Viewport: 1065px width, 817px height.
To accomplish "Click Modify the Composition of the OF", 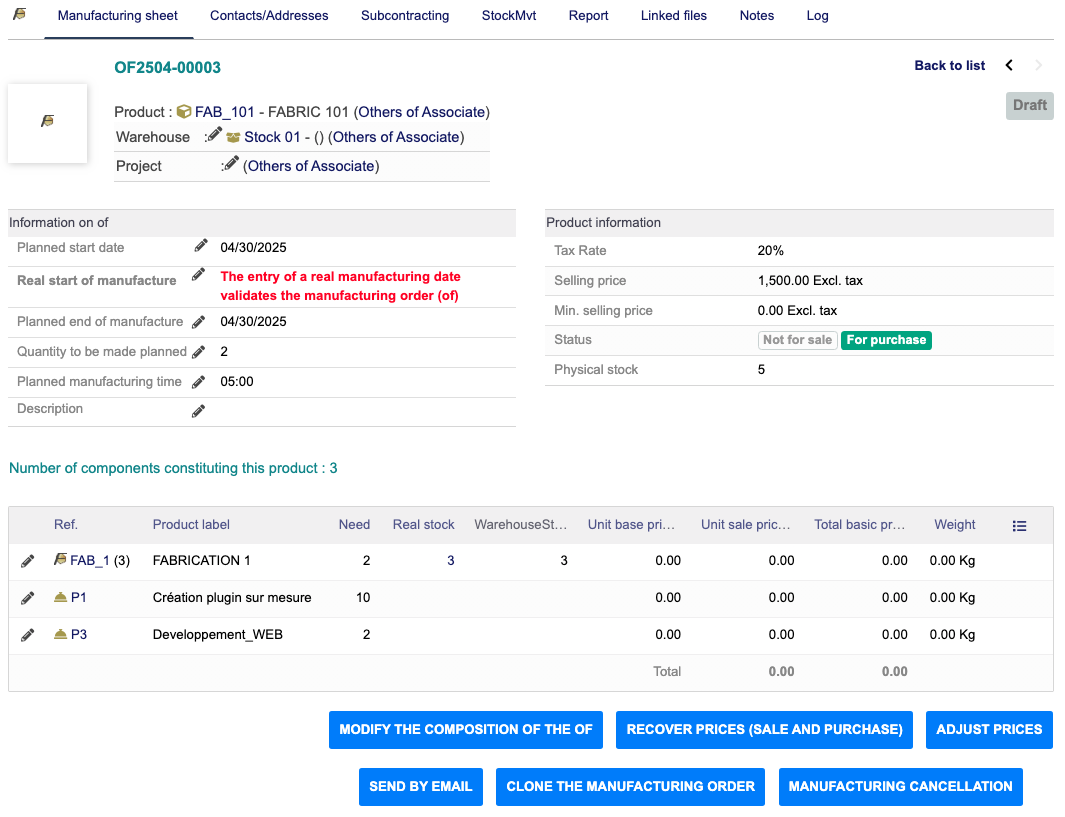I will point(466,730).
